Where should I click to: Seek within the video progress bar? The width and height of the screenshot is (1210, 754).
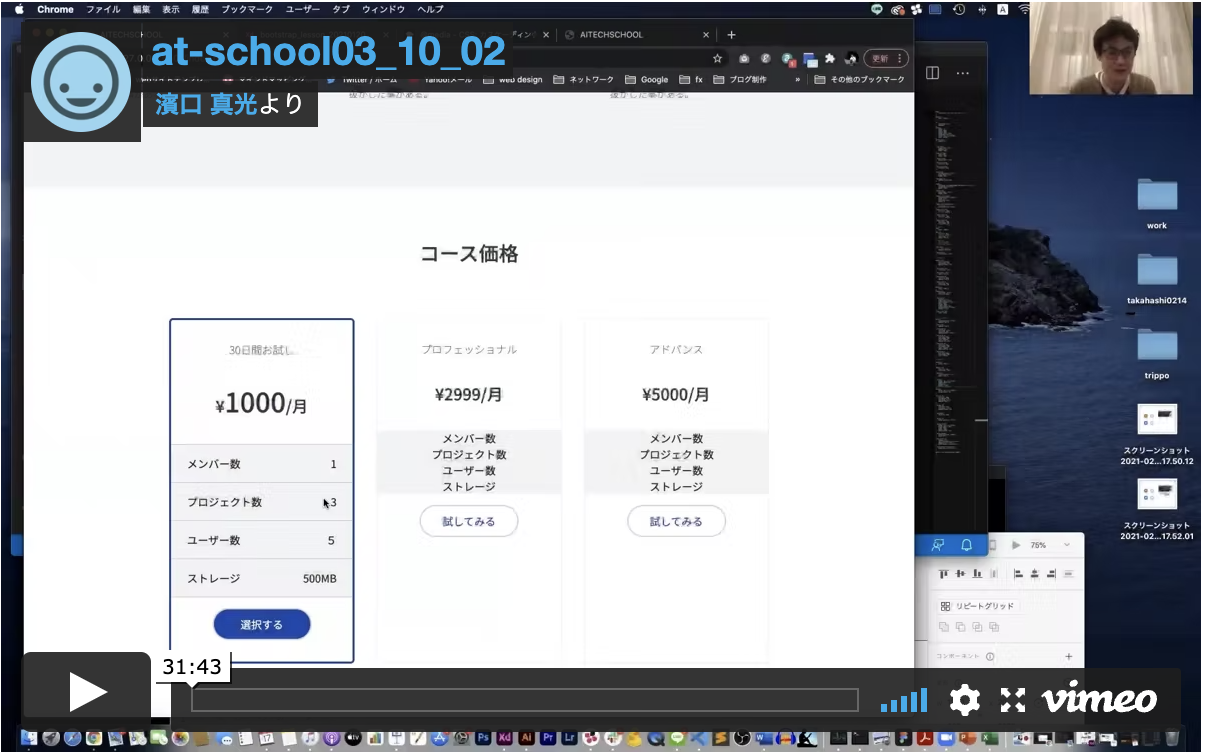(525, 699)
